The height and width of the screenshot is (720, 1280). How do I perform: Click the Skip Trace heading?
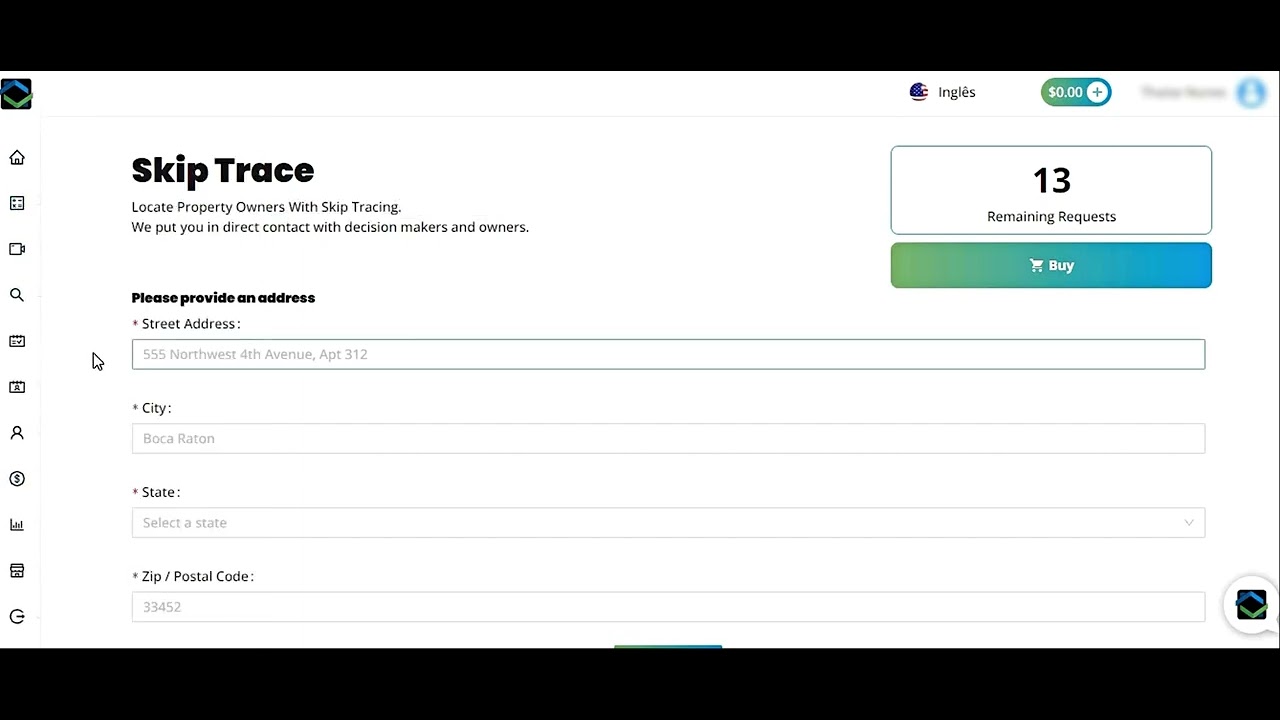pos(223,170)
